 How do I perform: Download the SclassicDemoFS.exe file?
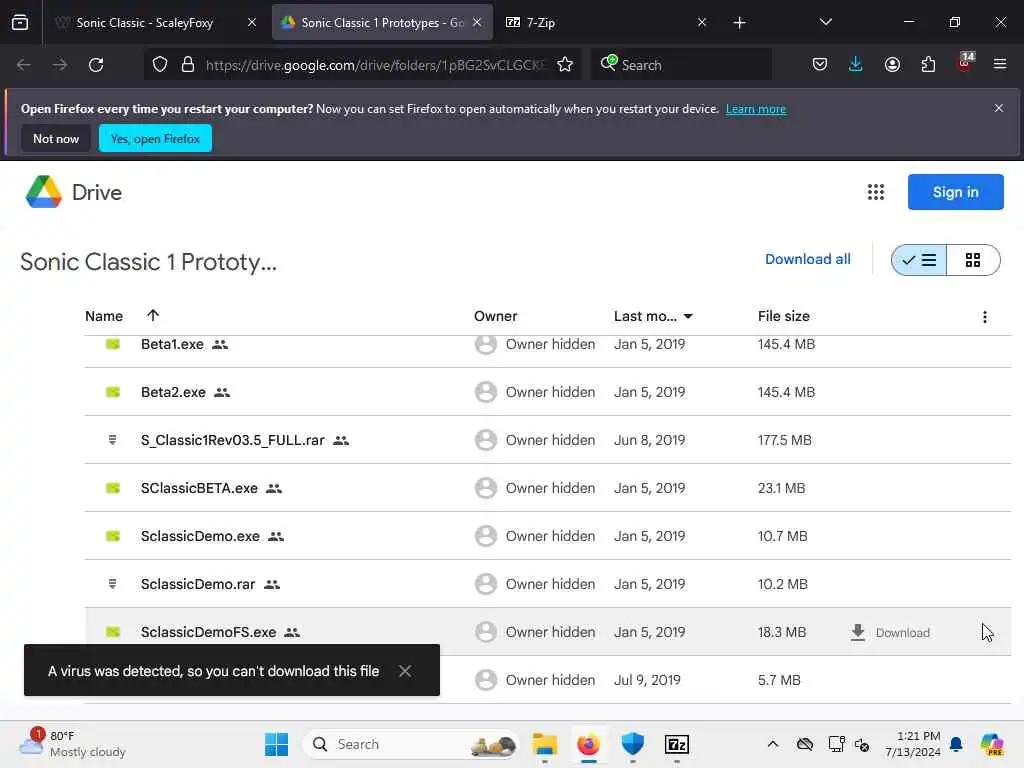coord(891,633)
